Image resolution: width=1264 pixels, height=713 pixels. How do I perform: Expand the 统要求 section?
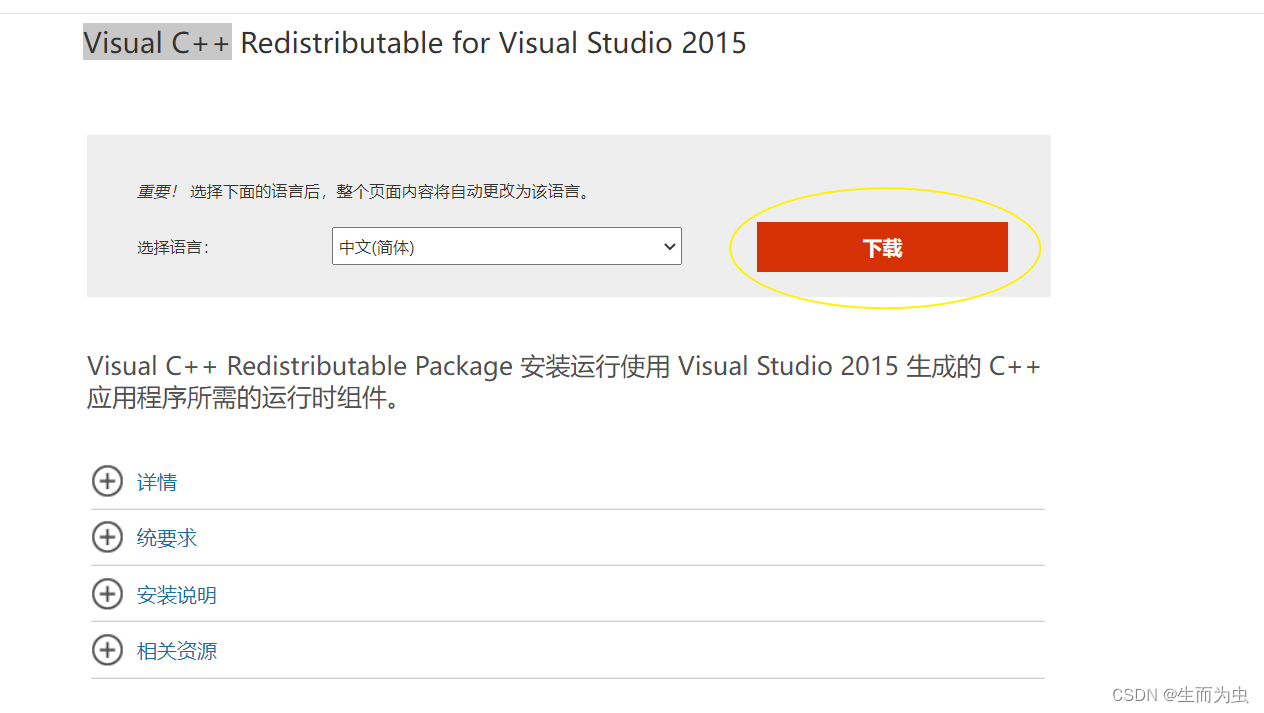167,537
